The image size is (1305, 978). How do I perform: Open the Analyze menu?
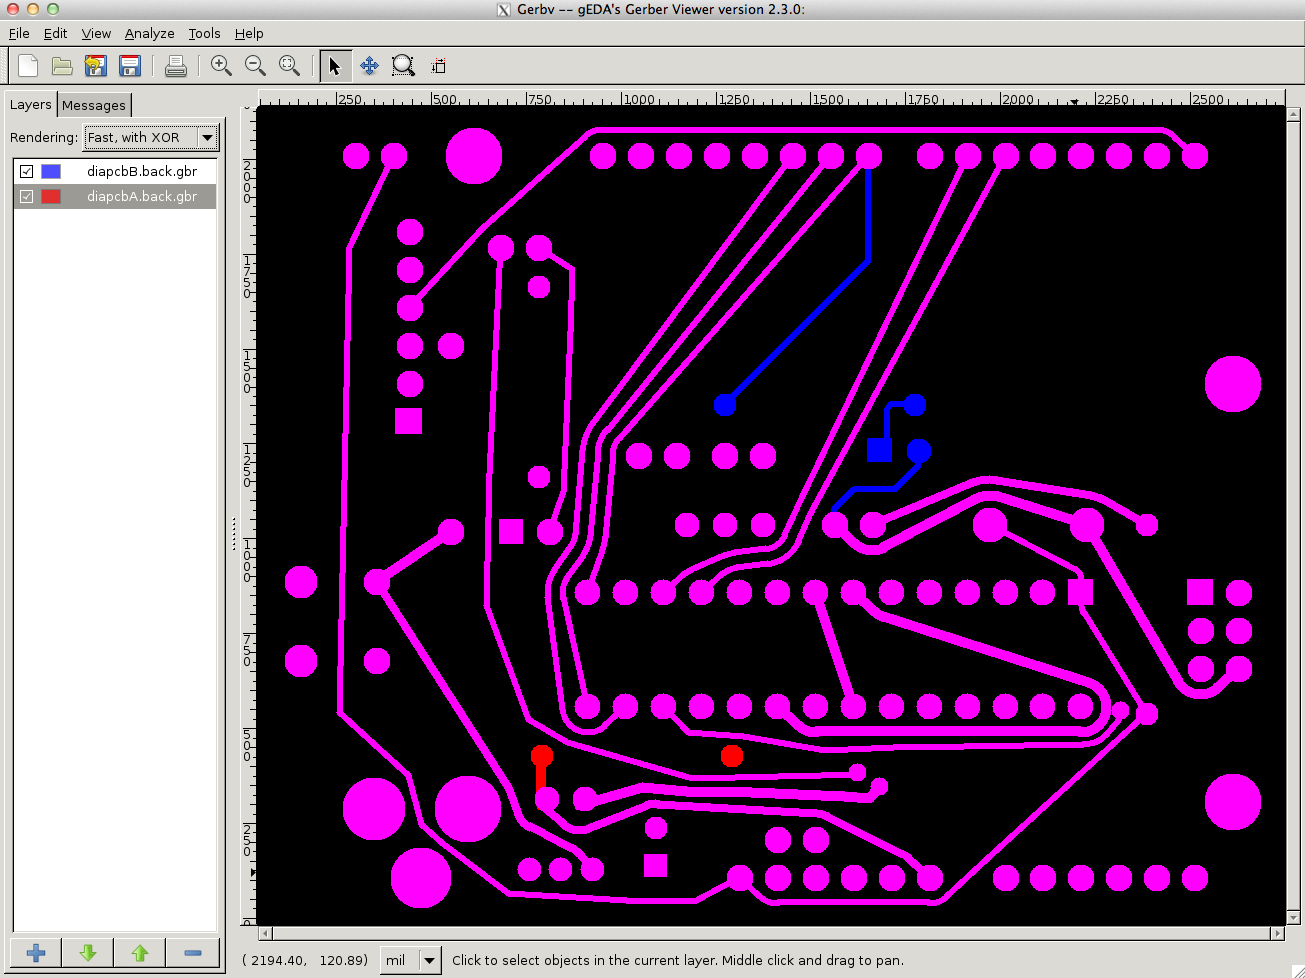coord(149,33)
